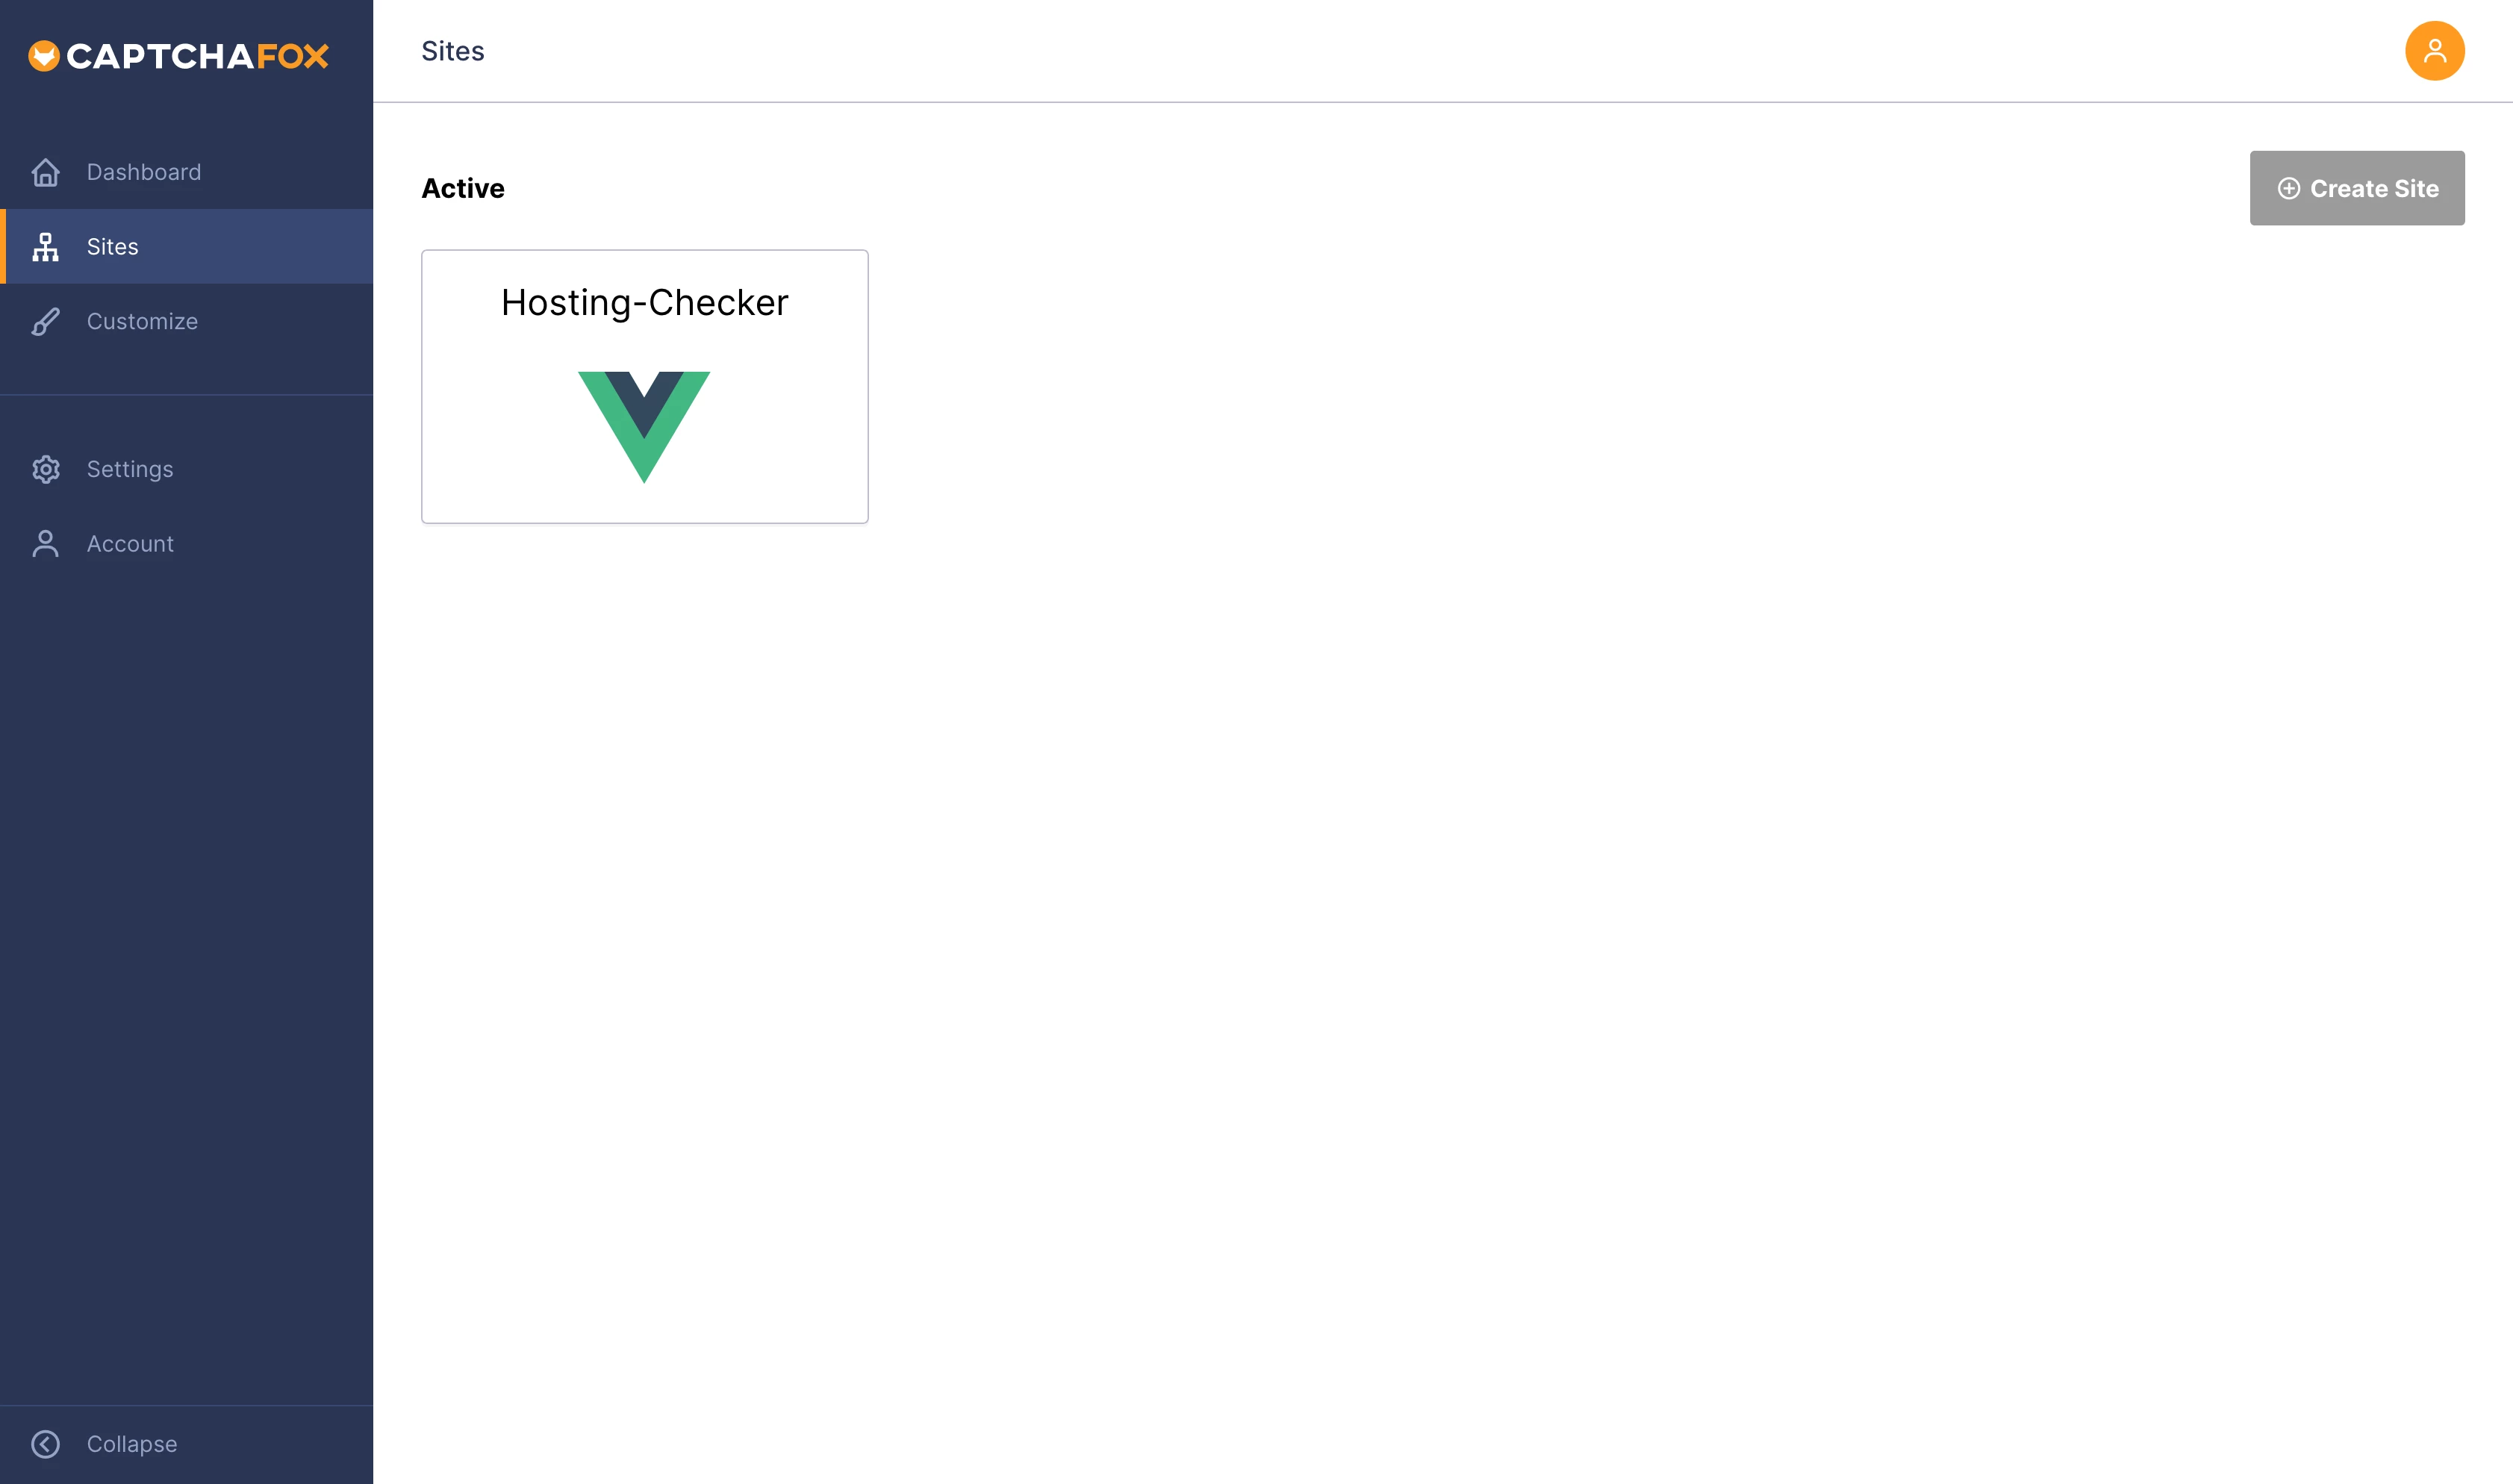The height and width of the screenshot is (1484, 2513).
Task: Click the Create Site button
Action: 2358,187
